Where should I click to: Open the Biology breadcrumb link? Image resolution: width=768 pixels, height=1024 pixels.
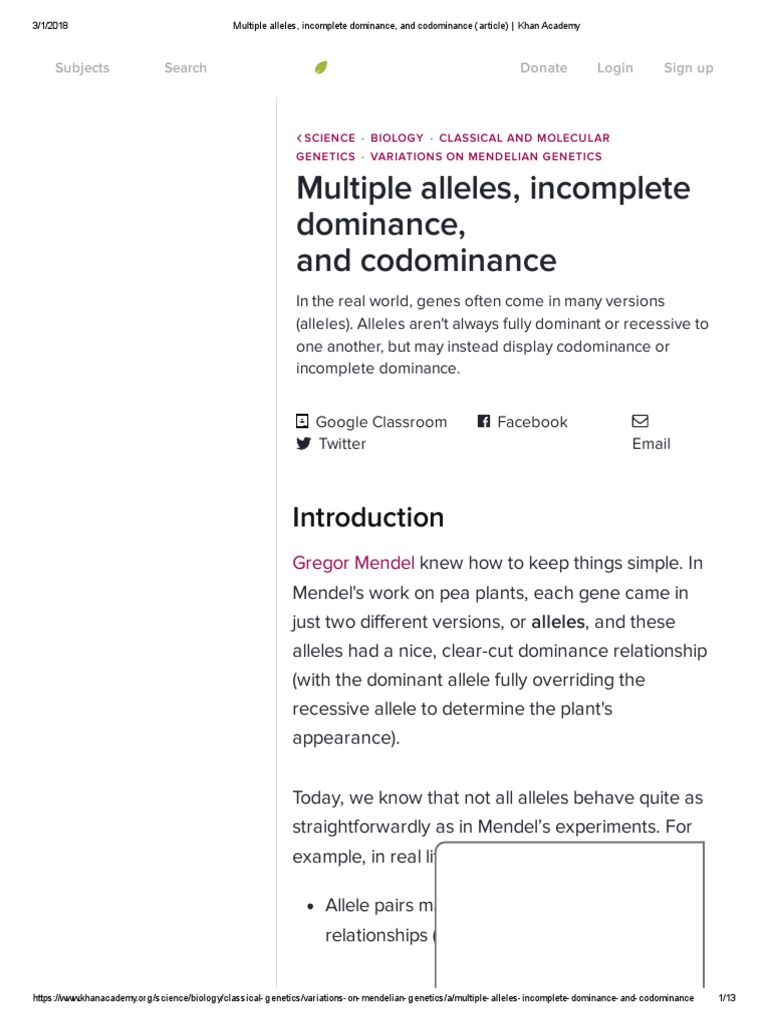point(397,138)
